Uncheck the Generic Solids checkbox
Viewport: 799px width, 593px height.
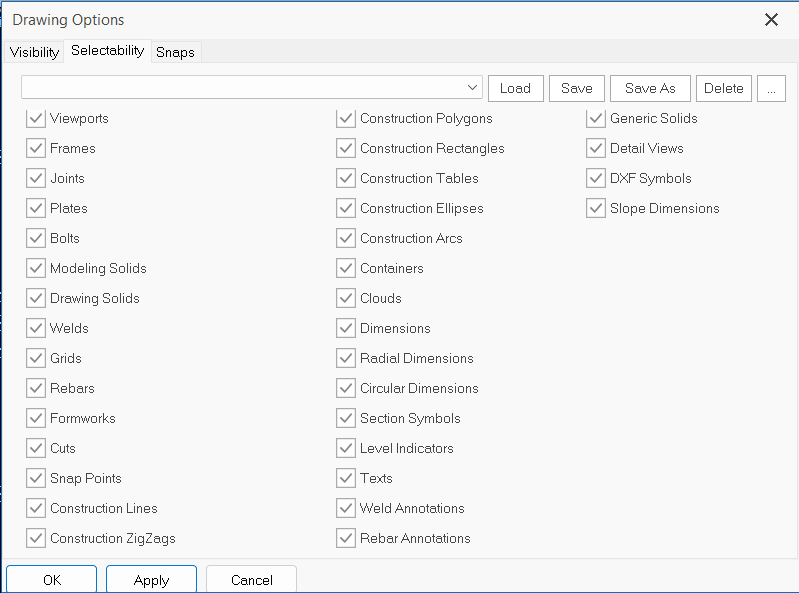(x=596, y=119)
